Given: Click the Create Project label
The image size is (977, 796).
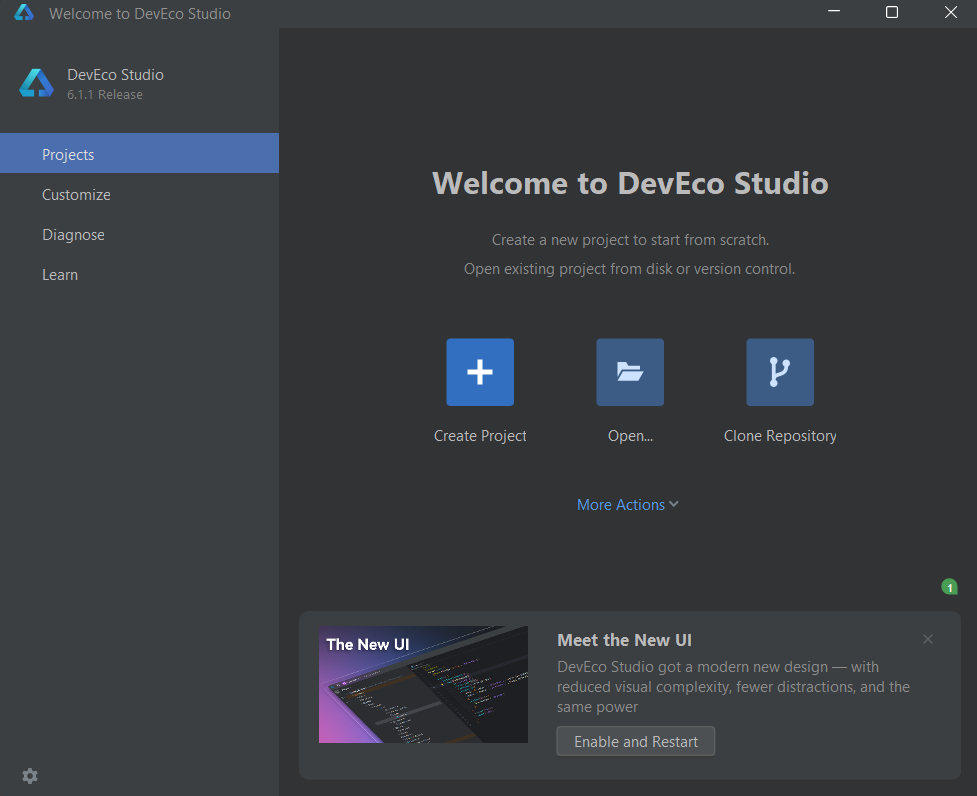Looking at the screenshot, I should pyautogui.click(x=480, y=435).
